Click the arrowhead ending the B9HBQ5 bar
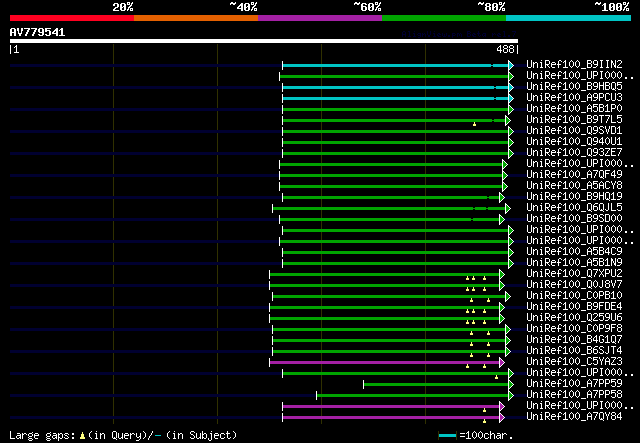 click(511, 87)
